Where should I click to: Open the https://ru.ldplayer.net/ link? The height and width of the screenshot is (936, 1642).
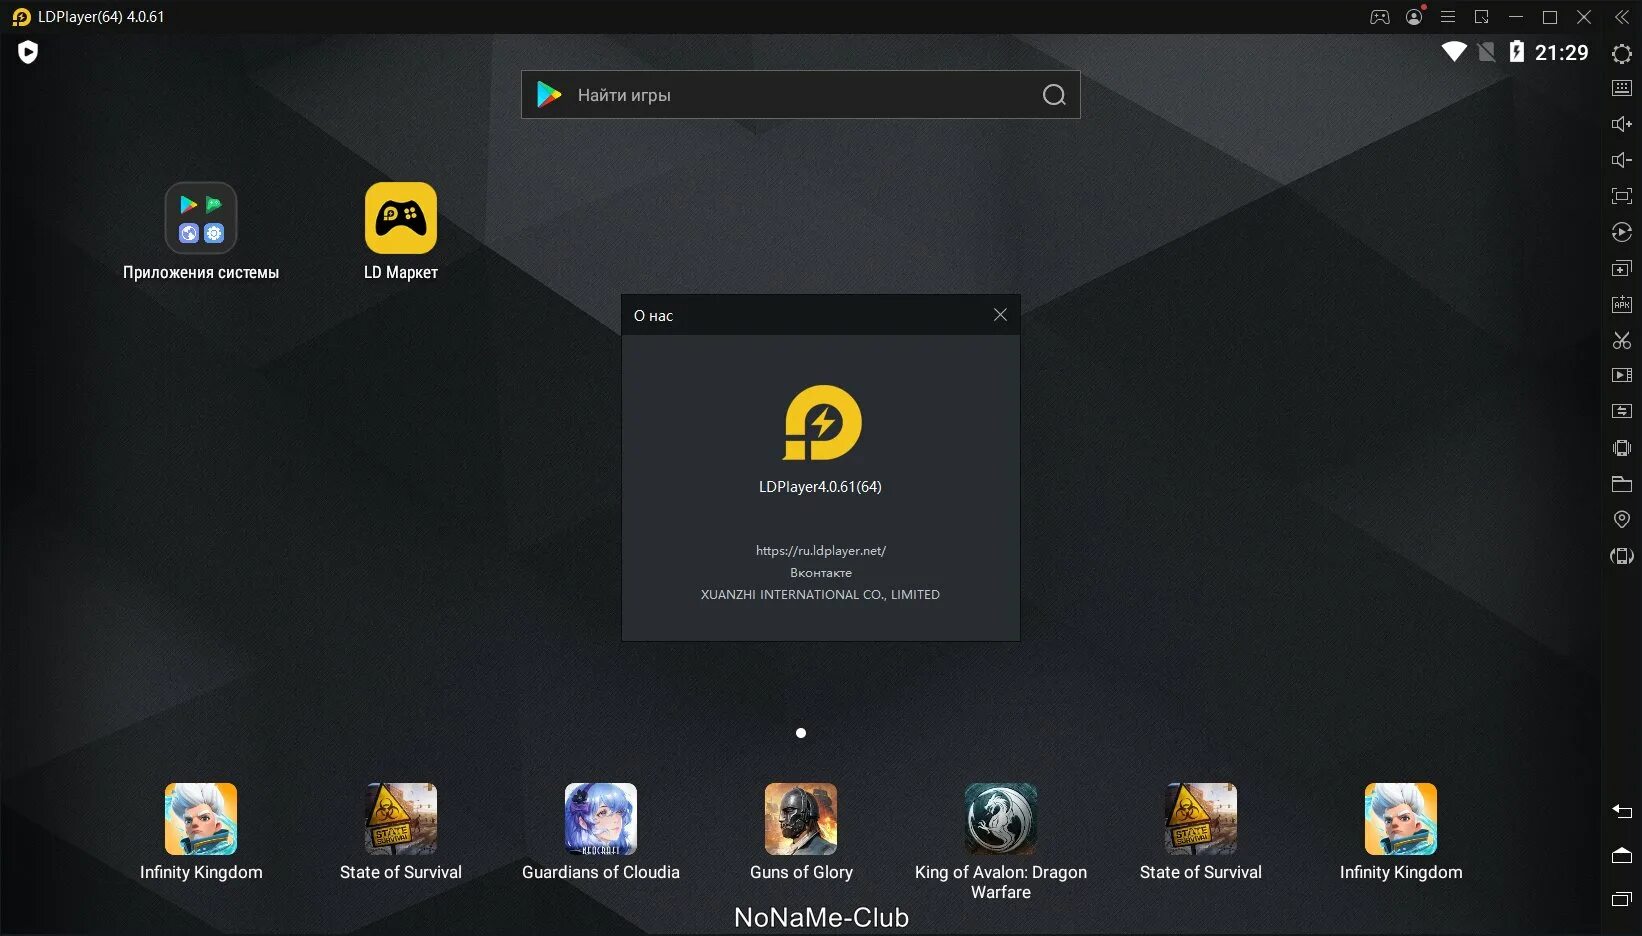821,551
